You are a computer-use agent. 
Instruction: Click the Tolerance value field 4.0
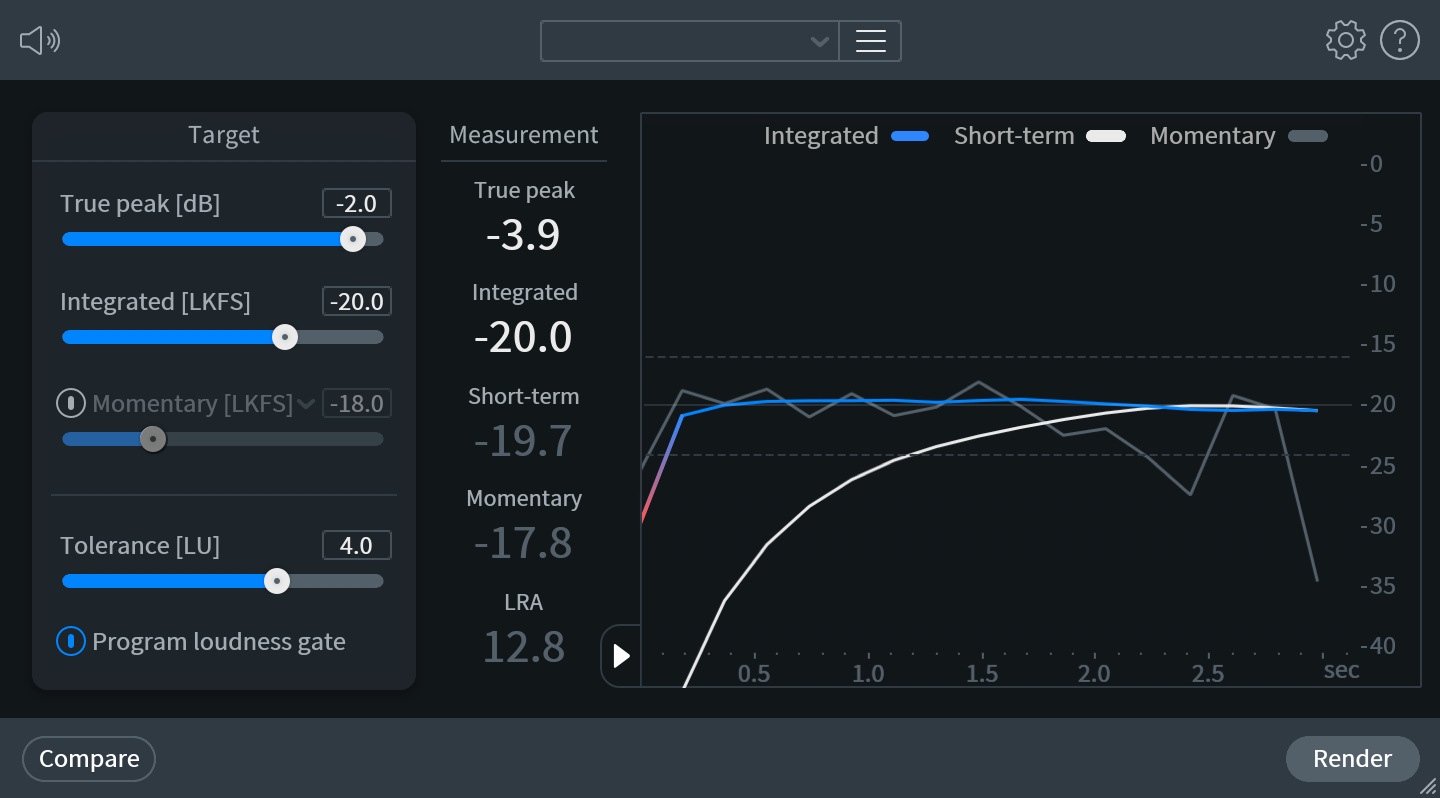point(356,546)
